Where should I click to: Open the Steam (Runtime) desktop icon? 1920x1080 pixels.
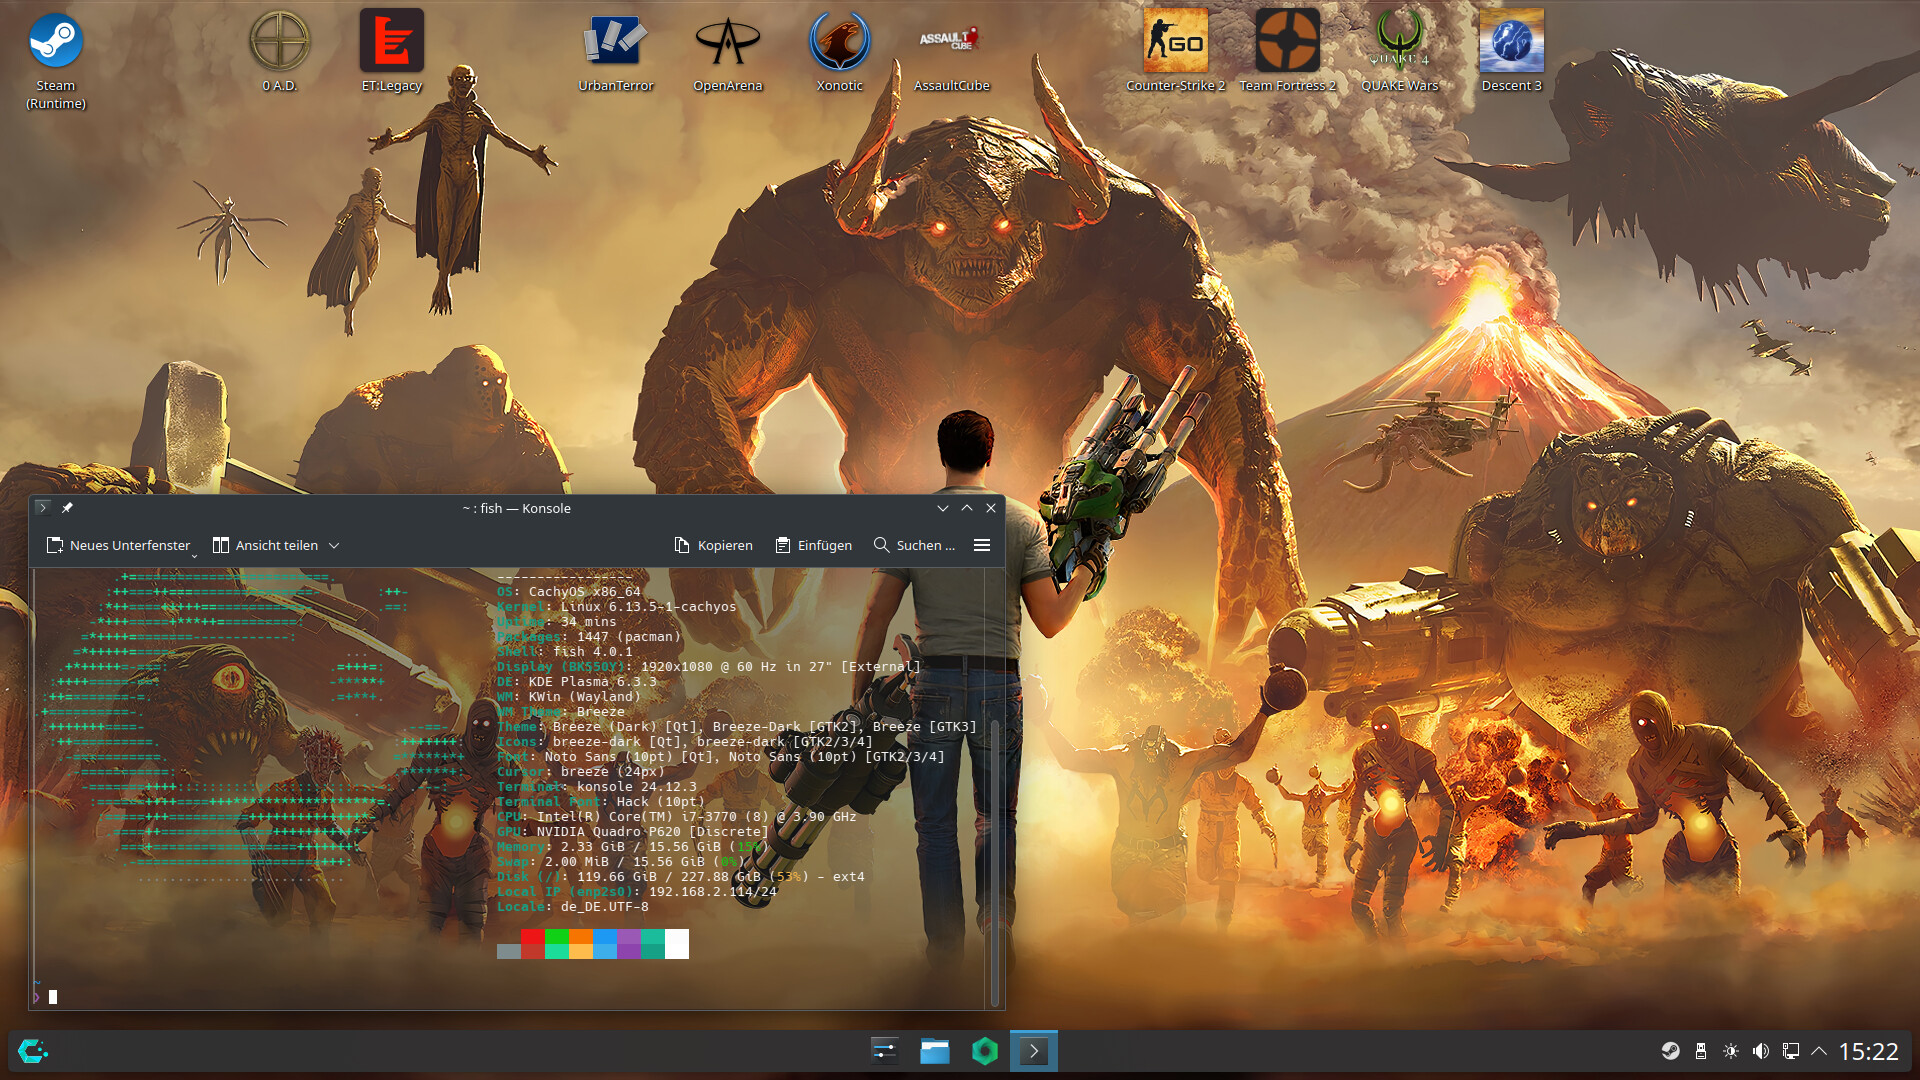pos(55,42)
